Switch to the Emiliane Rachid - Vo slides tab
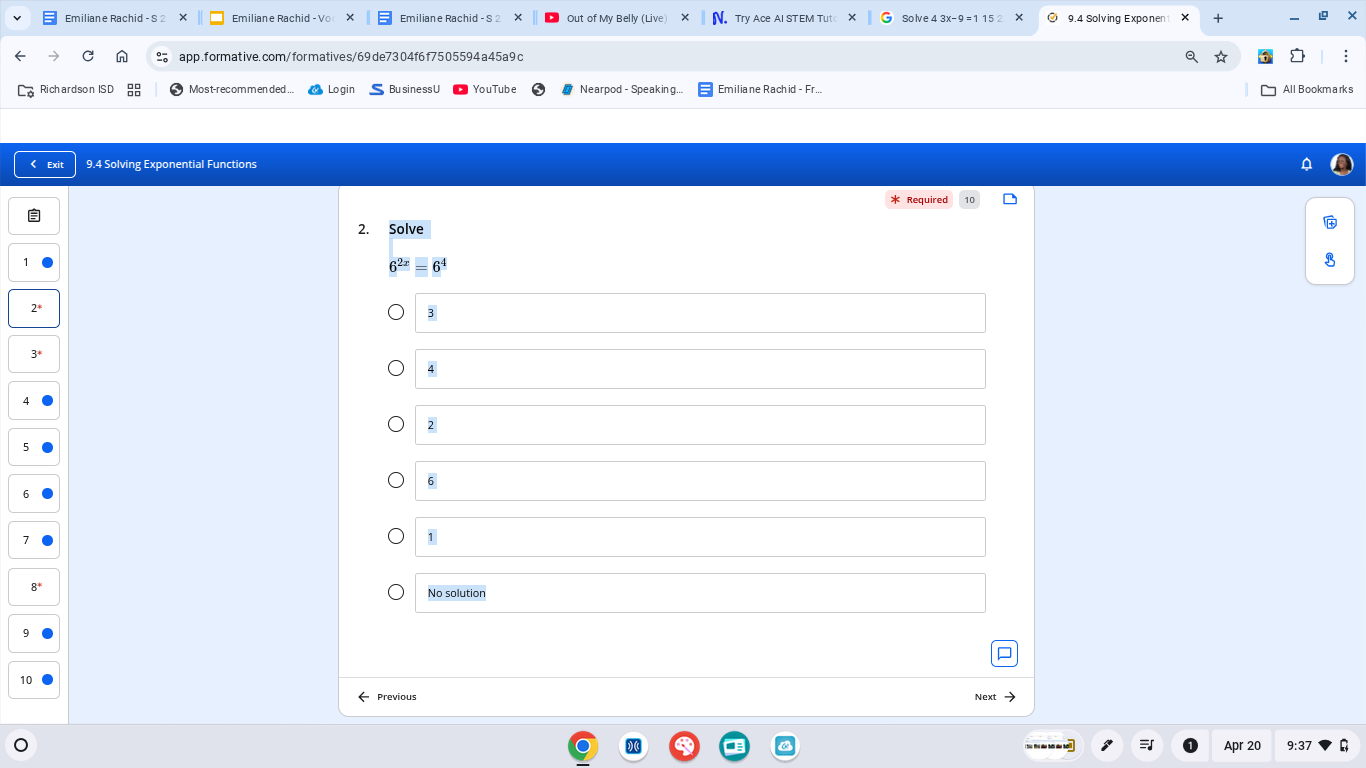 tap(281, 18)
